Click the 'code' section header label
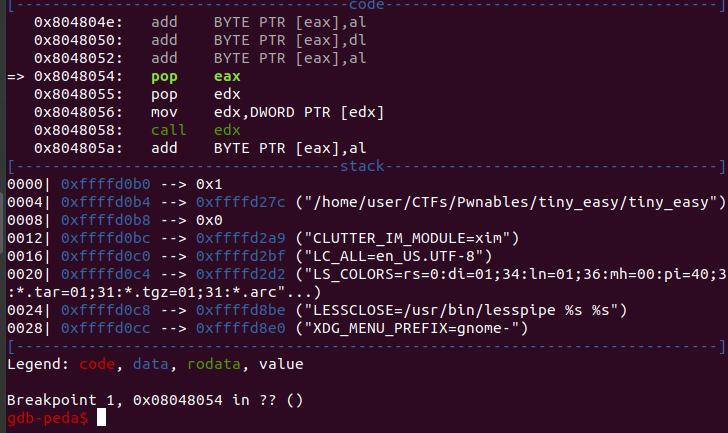Screen dimensions: 728x433 tap(363, 5)
